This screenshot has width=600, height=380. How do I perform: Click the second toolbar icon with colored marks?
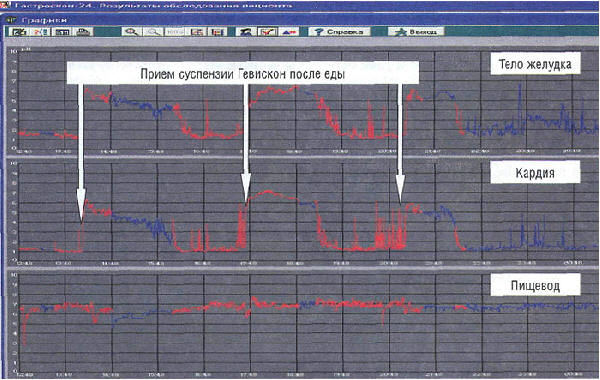[x=40, y=32]
